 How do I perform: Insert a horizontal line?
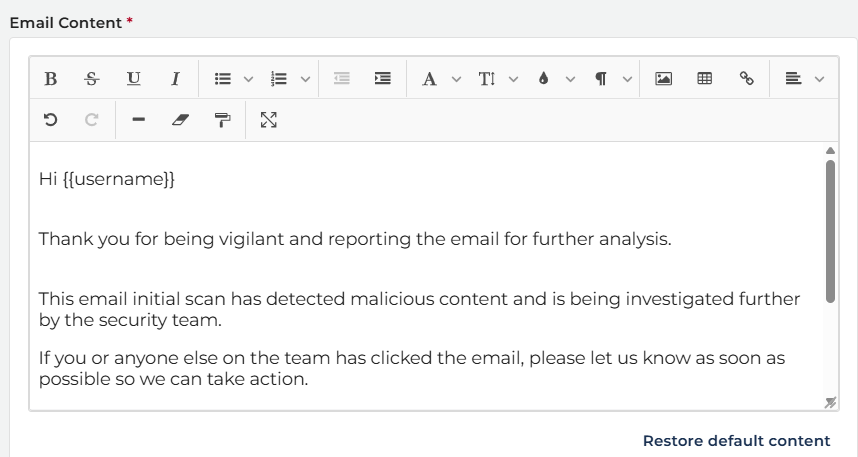tap(138, 120)
